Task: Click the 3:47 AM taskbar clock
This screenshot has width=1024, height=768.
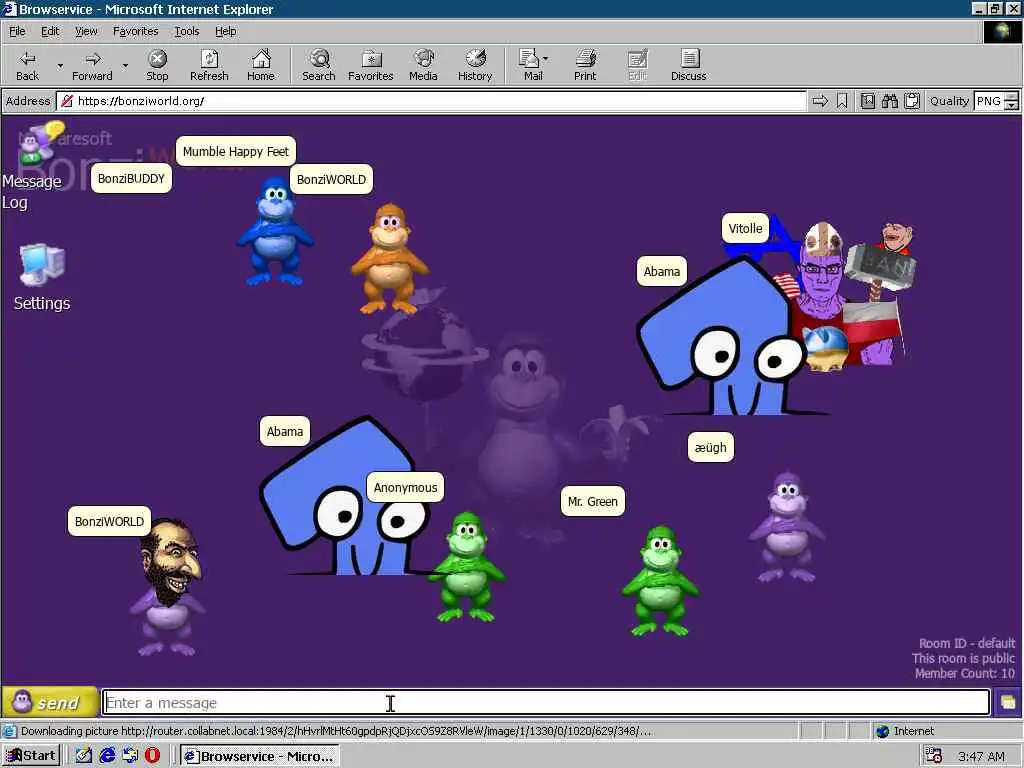Action: click(x=981, y=756)
